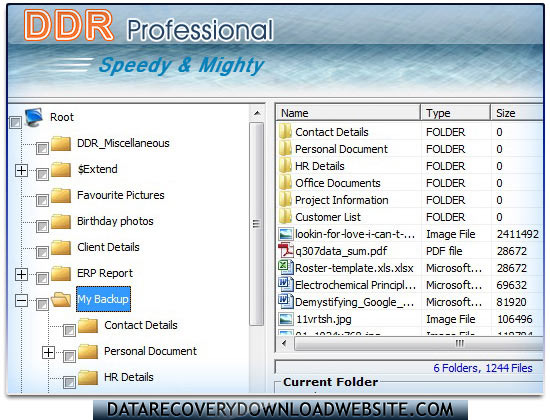Click the Personal Document folder icon in file list
550x420 pixels.
286,149
